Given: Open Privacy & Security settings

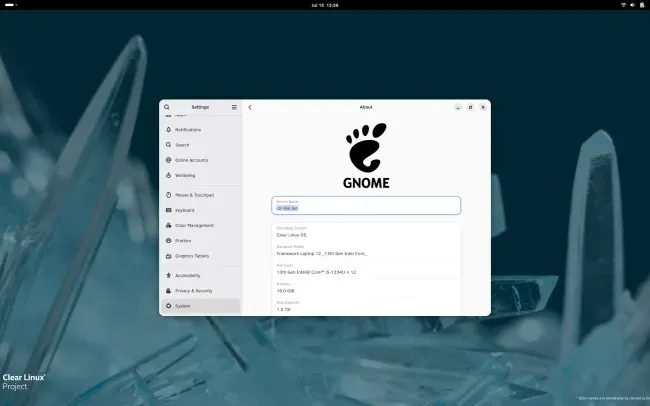Looking at the screenshot, I should (x=200, y=291).
